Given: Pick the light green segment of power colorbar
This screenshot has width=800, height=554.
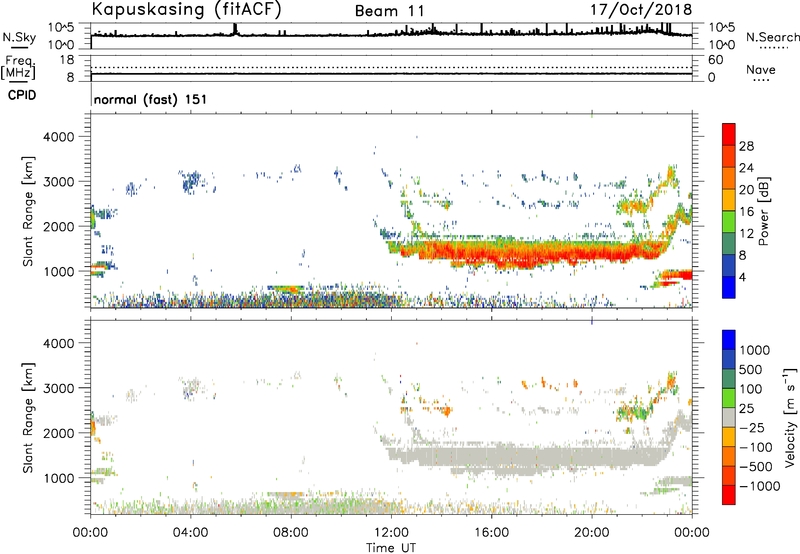Looking at the screenshot, I should 729,222.
